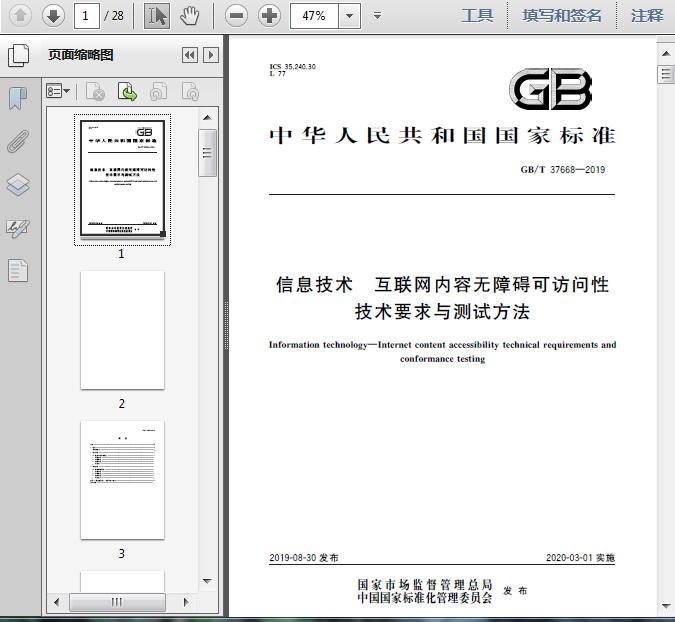Open the 填写和签名 panel
The image size is (675, 622).
tap(562, 16)
